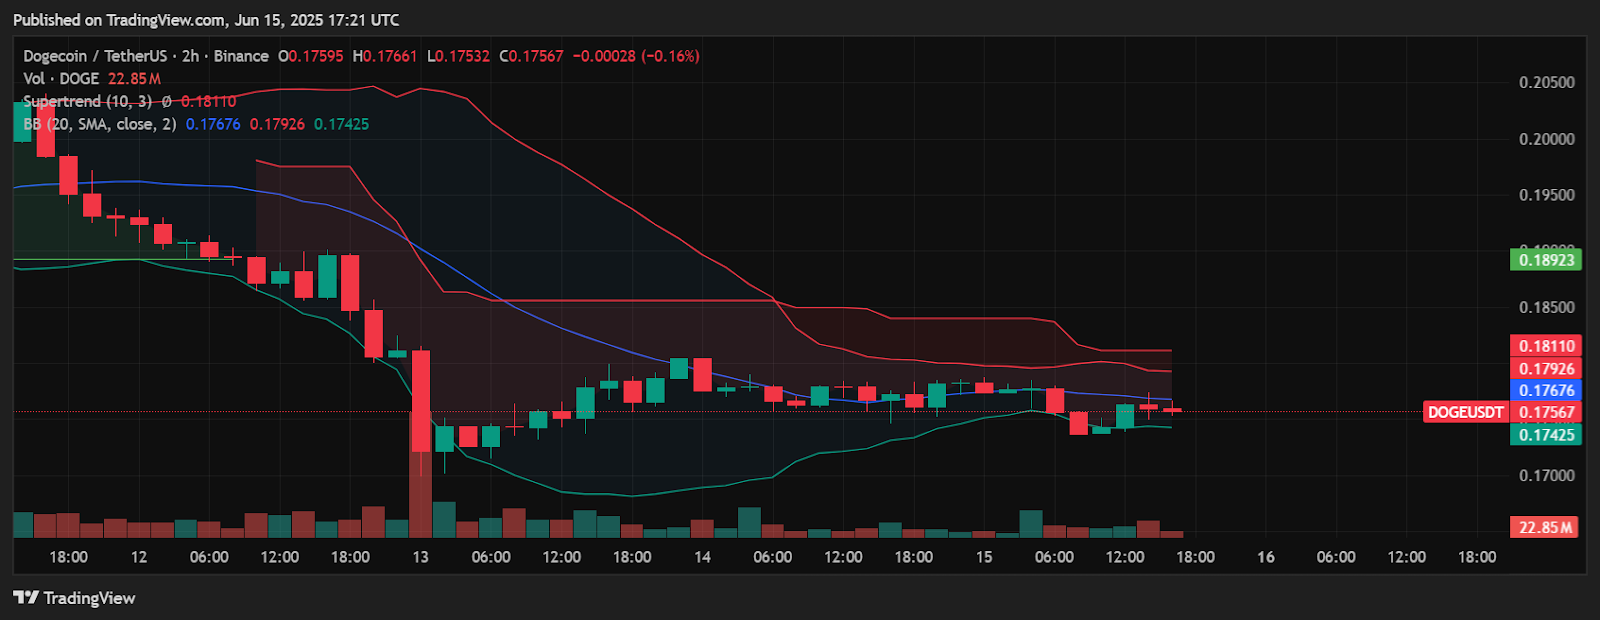Click the DOGEUSDT symbol price tag

click(x=1465, y=412)
